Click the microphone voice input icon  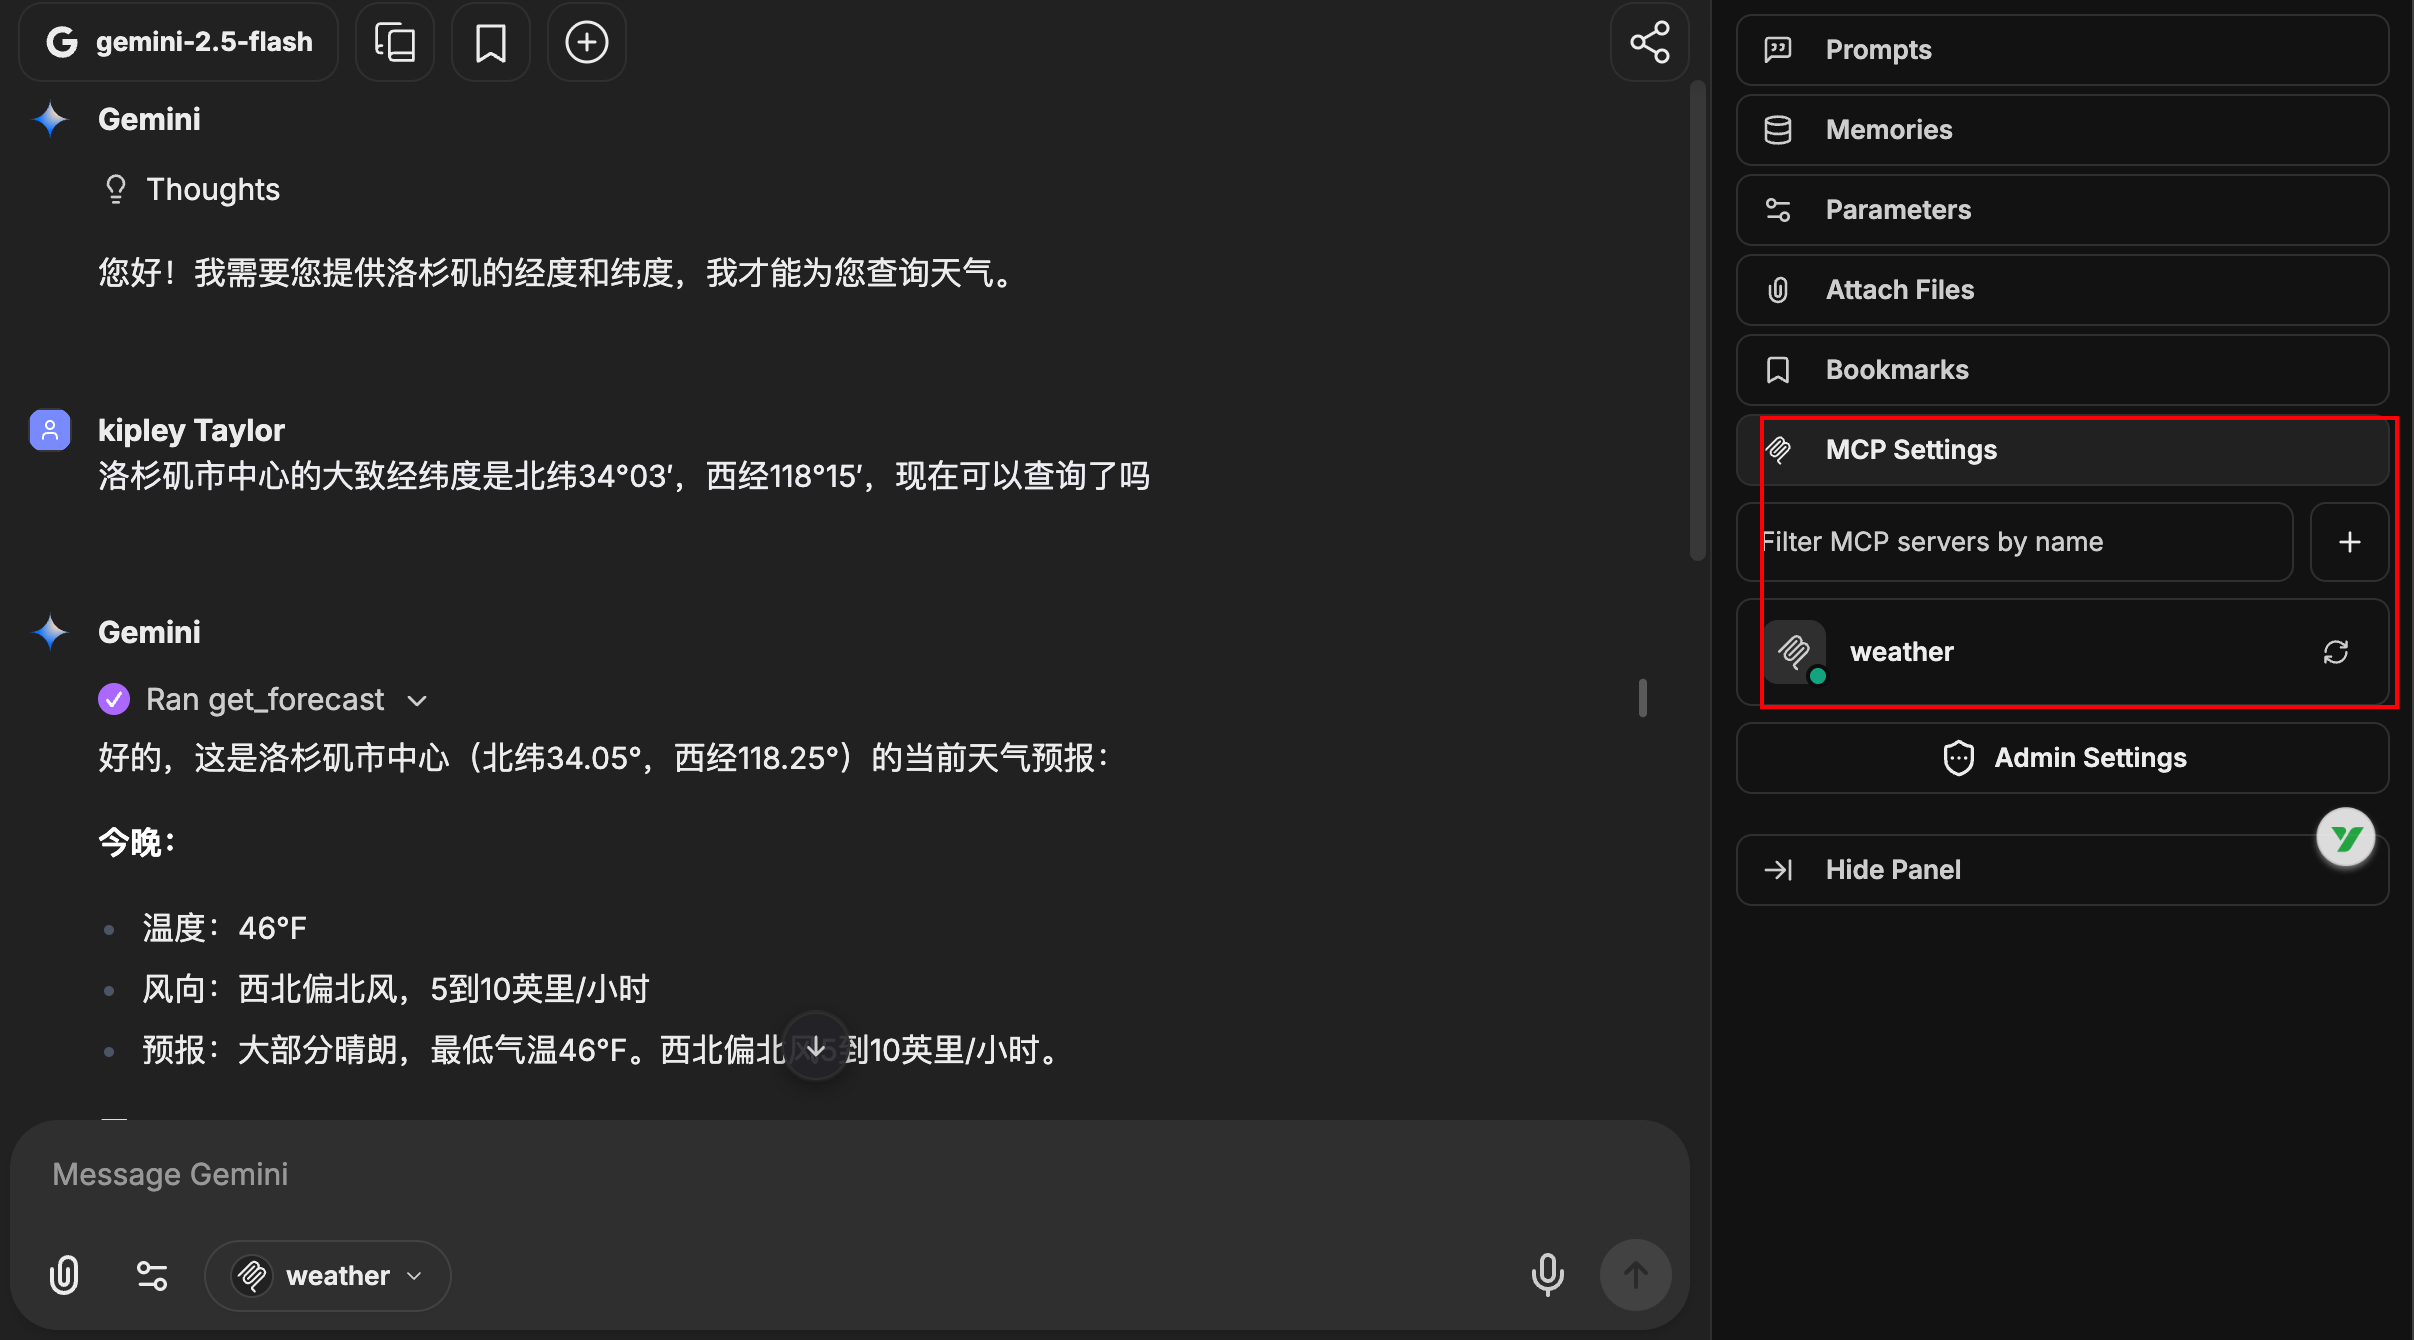(1547, 1275)
